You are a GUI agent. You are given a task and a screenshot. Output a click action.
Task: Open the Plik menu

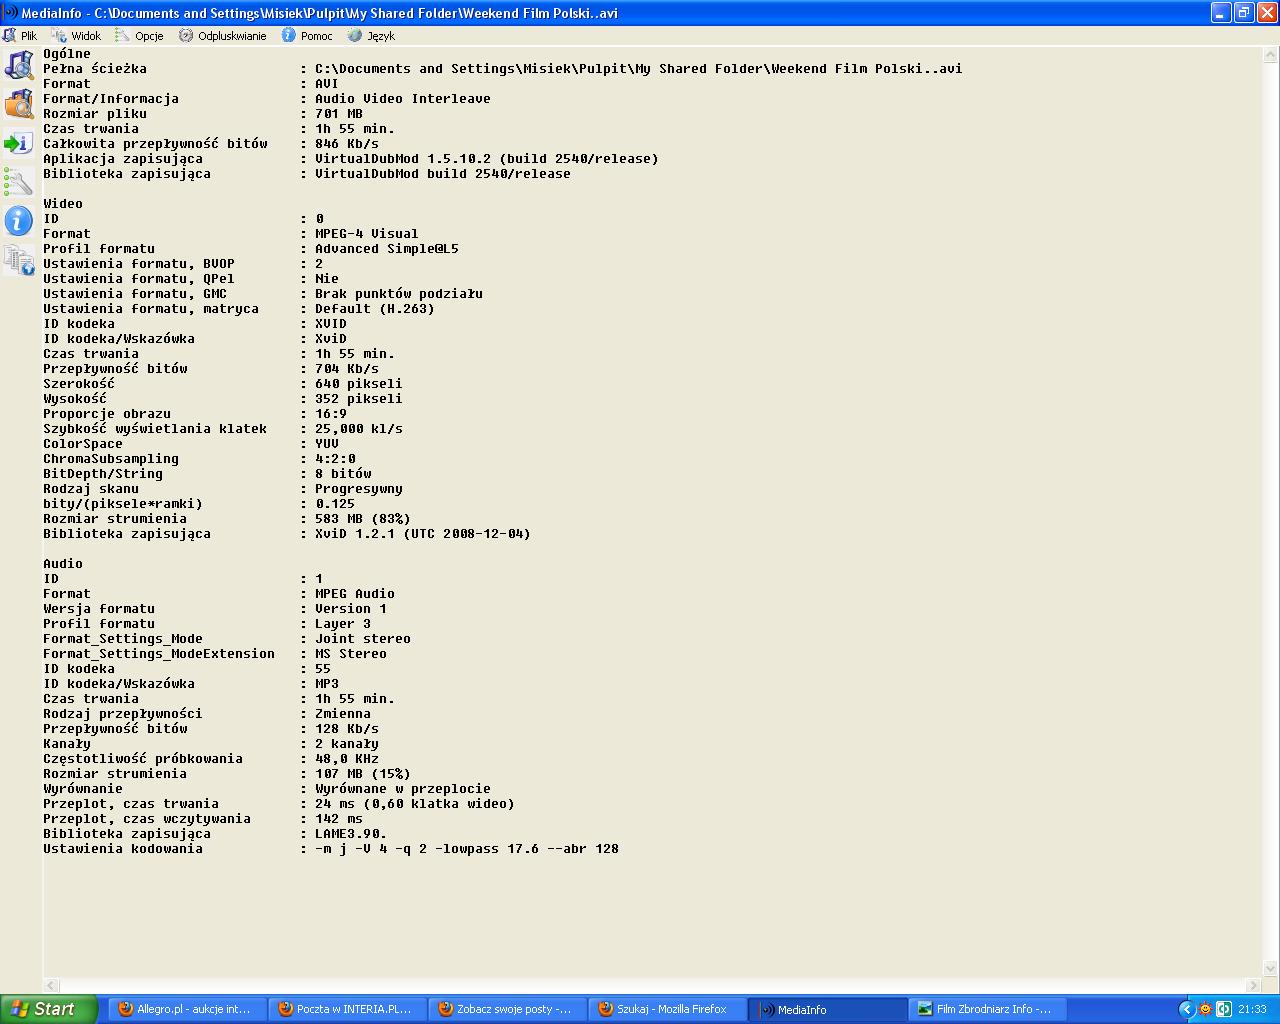click(x=20, y=35)
